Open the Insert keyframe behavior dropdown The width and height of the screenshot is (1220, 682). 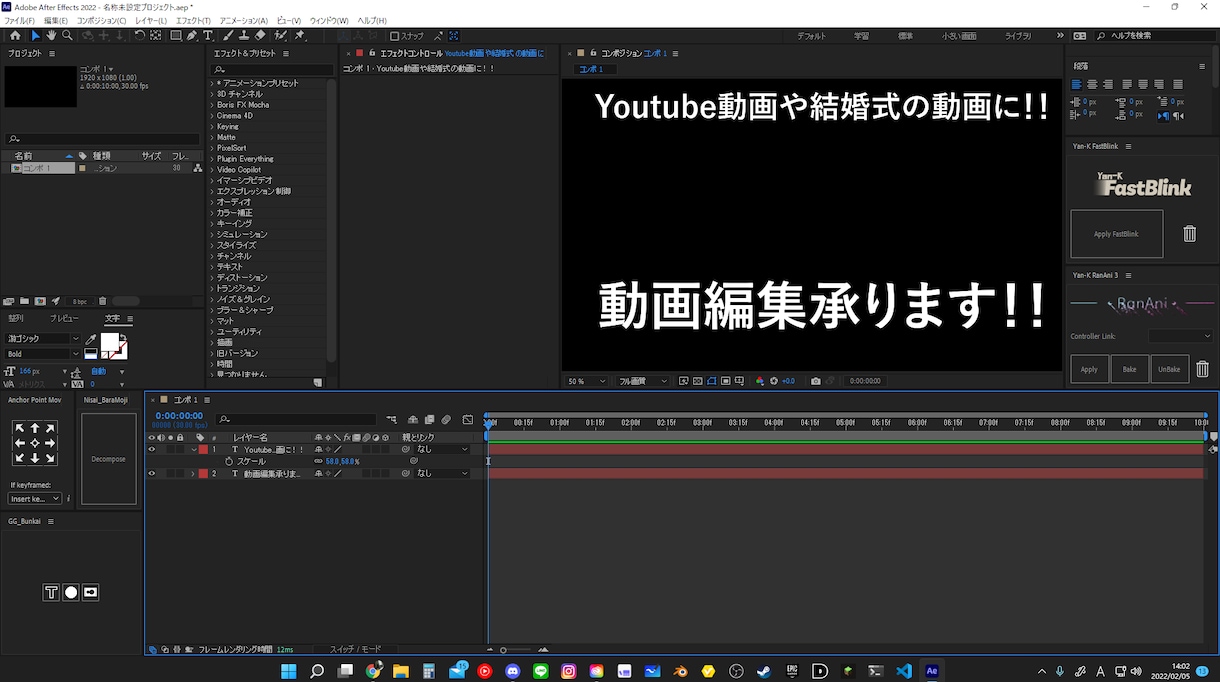[x=35, y=498]
